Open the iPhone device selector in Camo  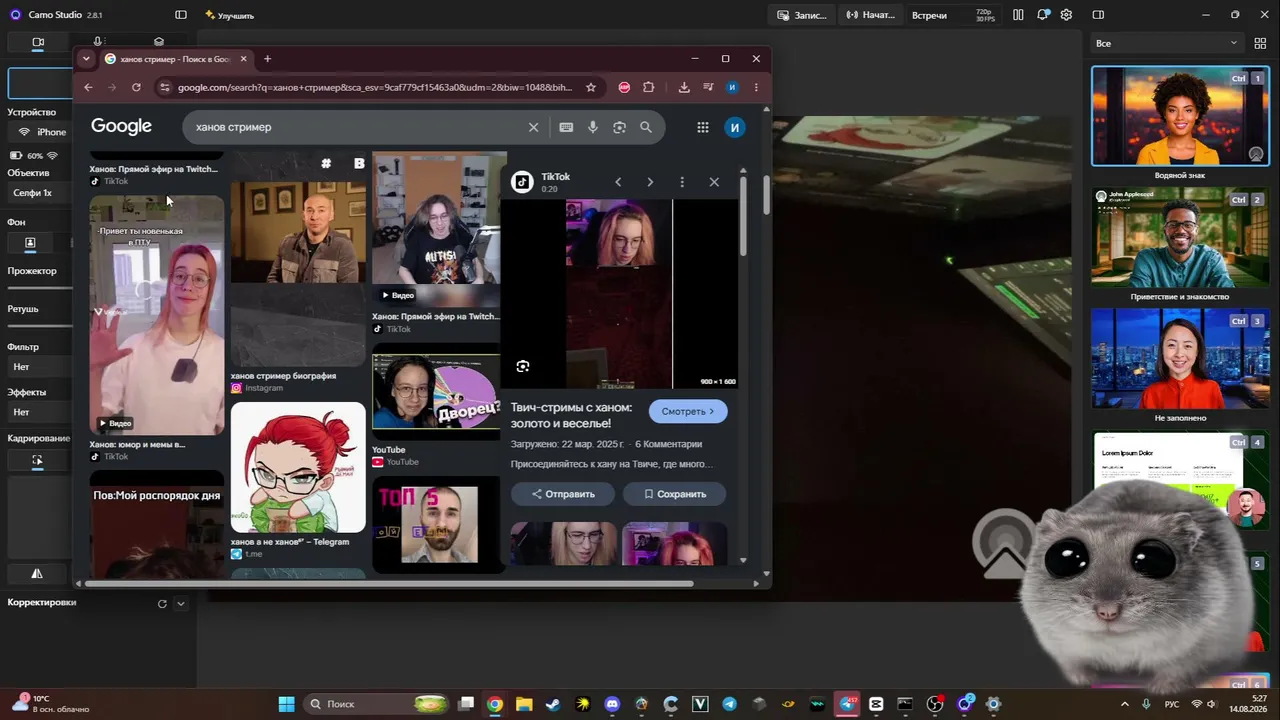(42, 132)
